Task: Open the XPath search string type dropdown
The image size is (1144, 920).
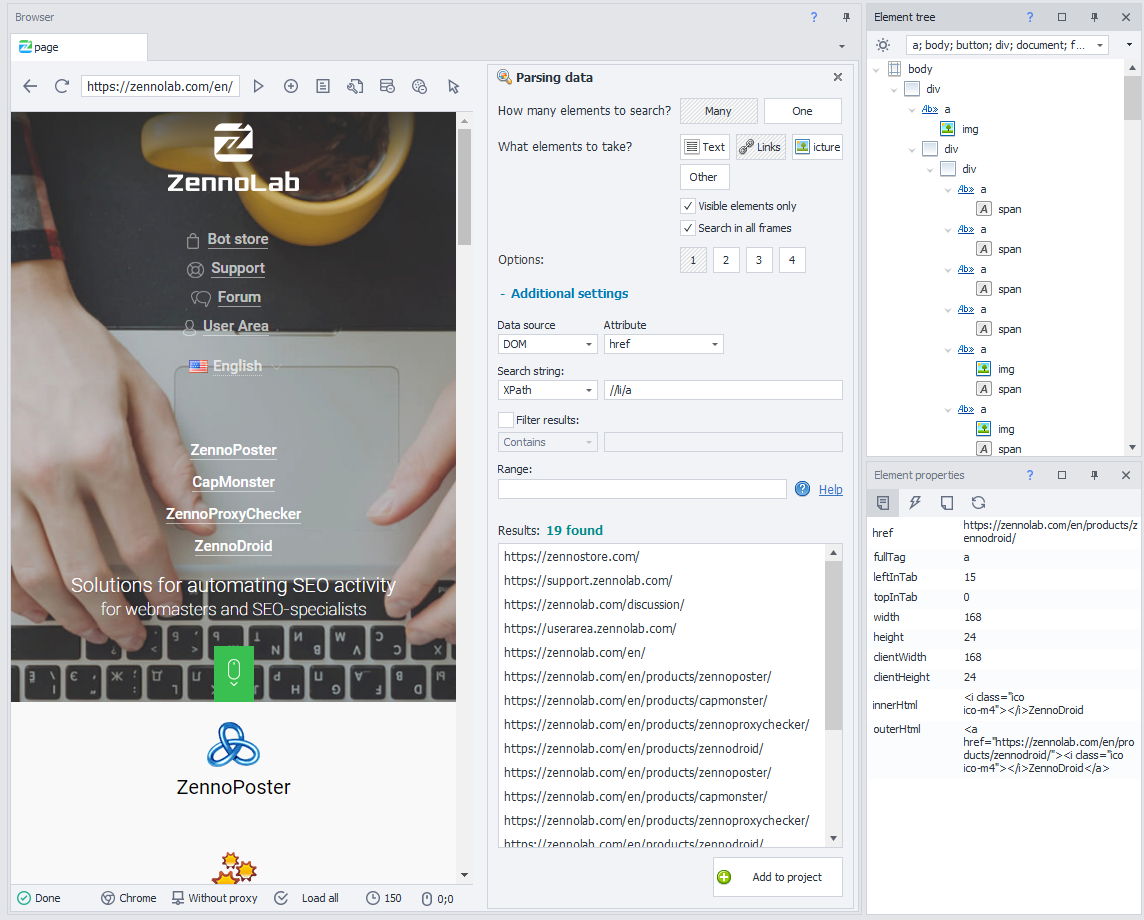Action: (x=547, y=390)
